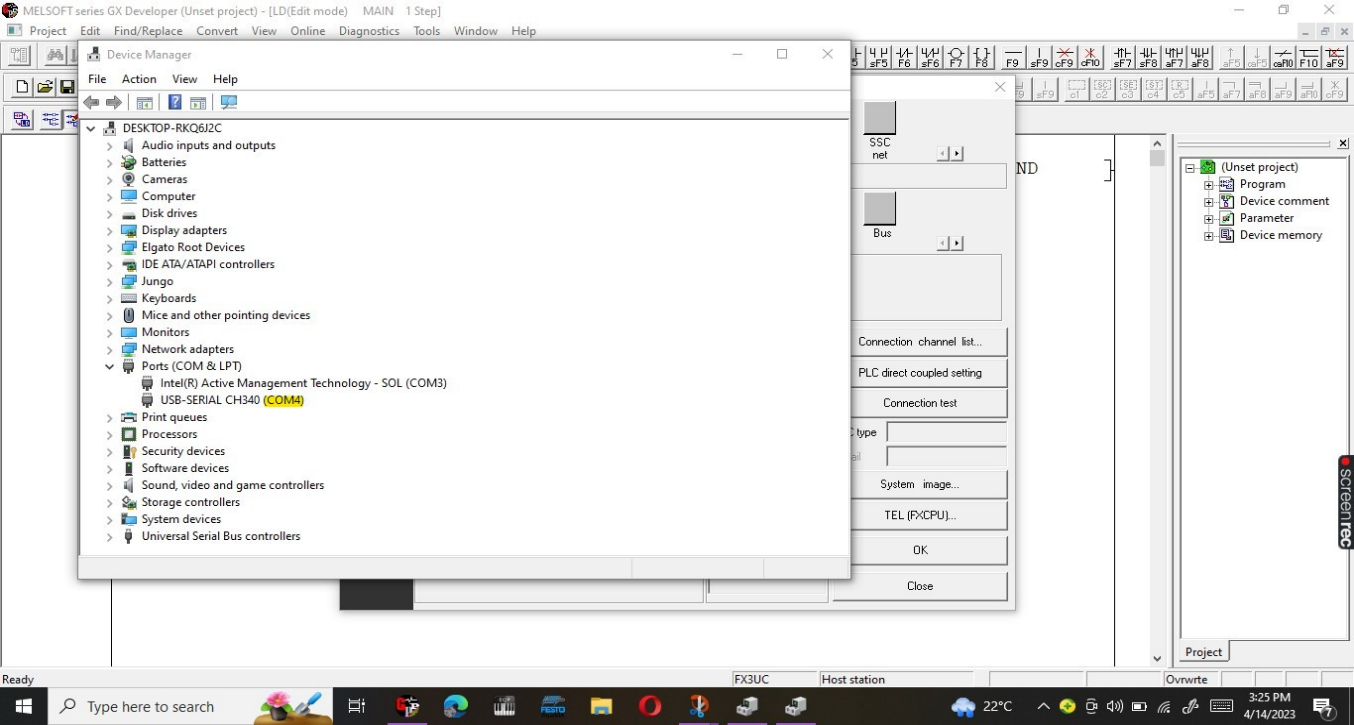
Task: Open the Convert menu
Action: point(217,31)
